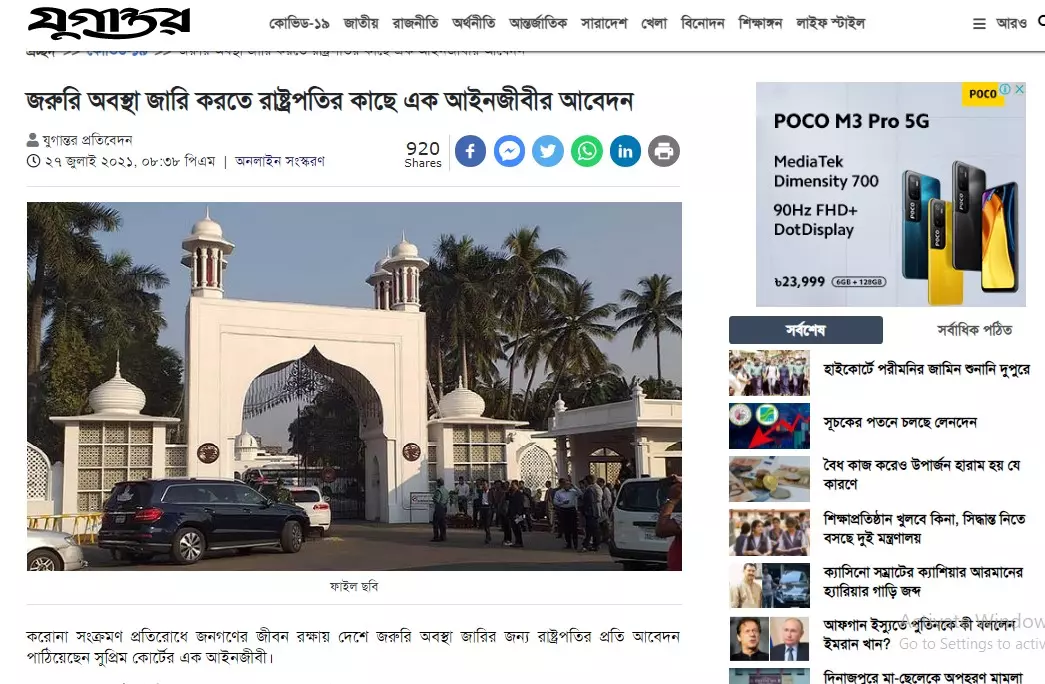Open কোভিড-১৯ menu section
Image resolution: width=1045 pixels, height=684 pixels.
pos(299,23)
